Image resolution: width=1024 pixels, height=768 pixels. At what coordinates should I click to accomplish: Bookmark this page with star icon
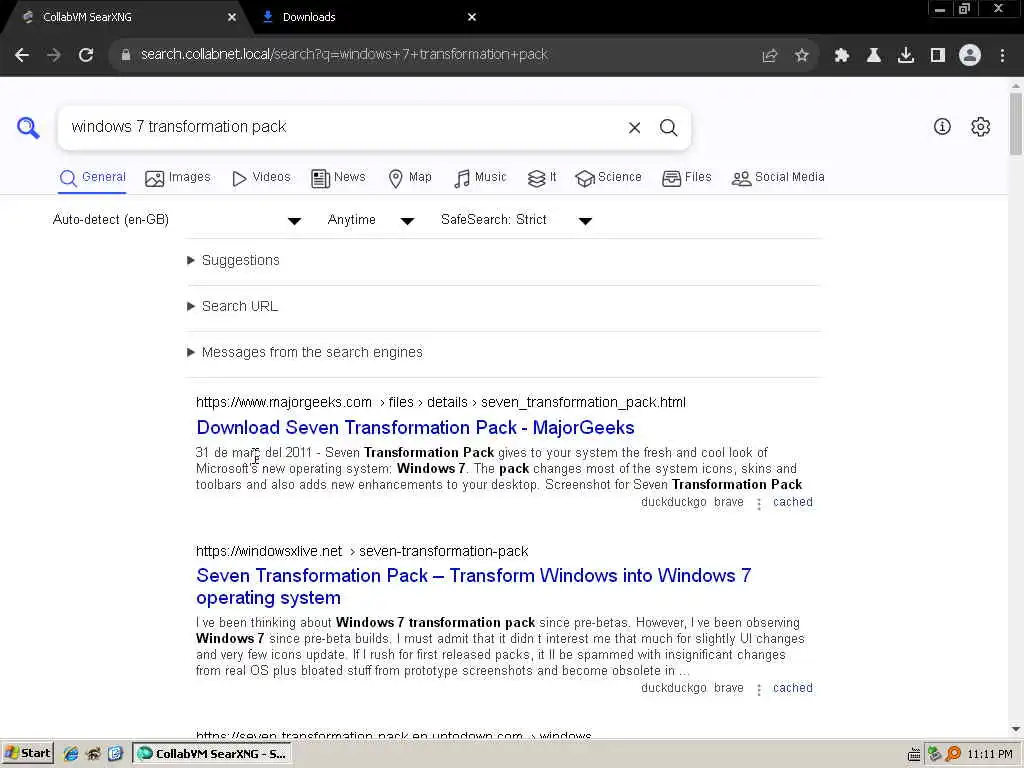pos(802,56)
